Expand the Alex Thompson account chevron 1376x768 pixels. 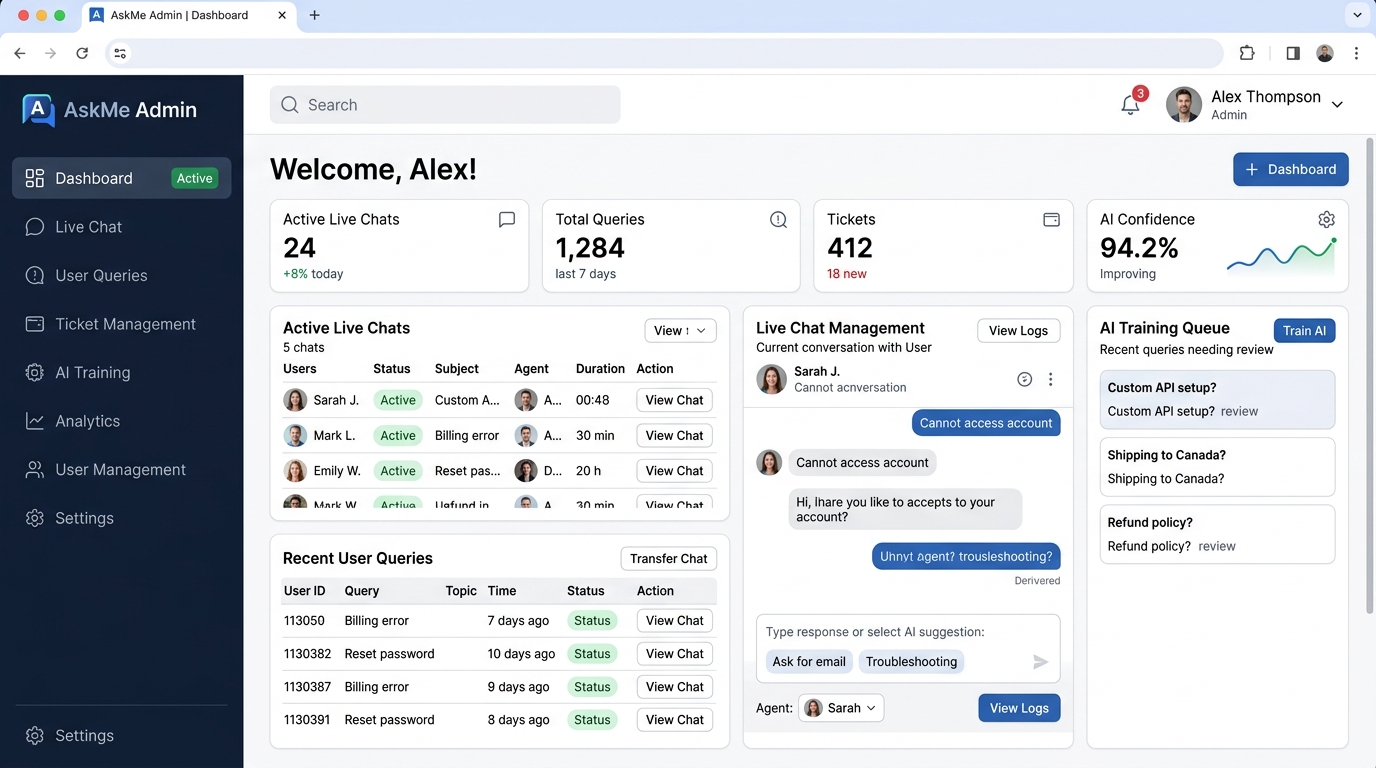[1337, 104]
